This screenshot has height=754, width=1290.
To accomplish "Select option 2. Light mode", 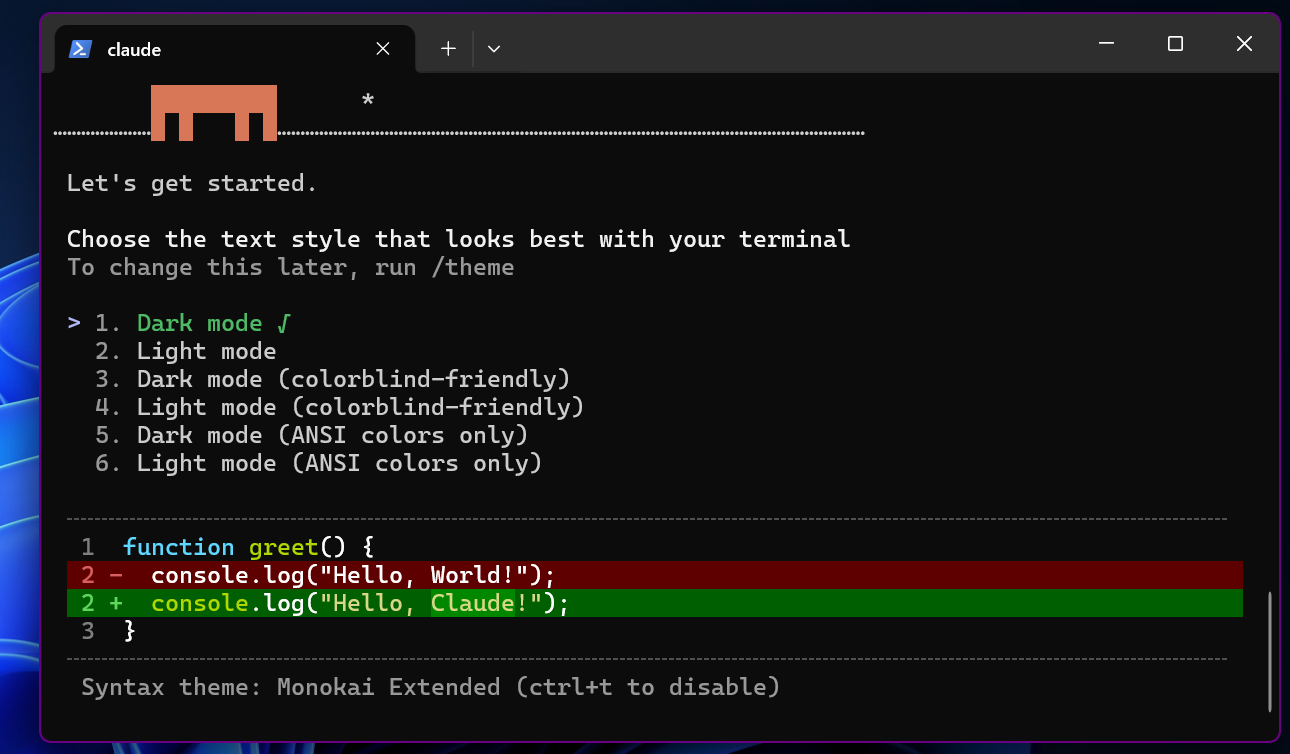I will coord(186,351).
